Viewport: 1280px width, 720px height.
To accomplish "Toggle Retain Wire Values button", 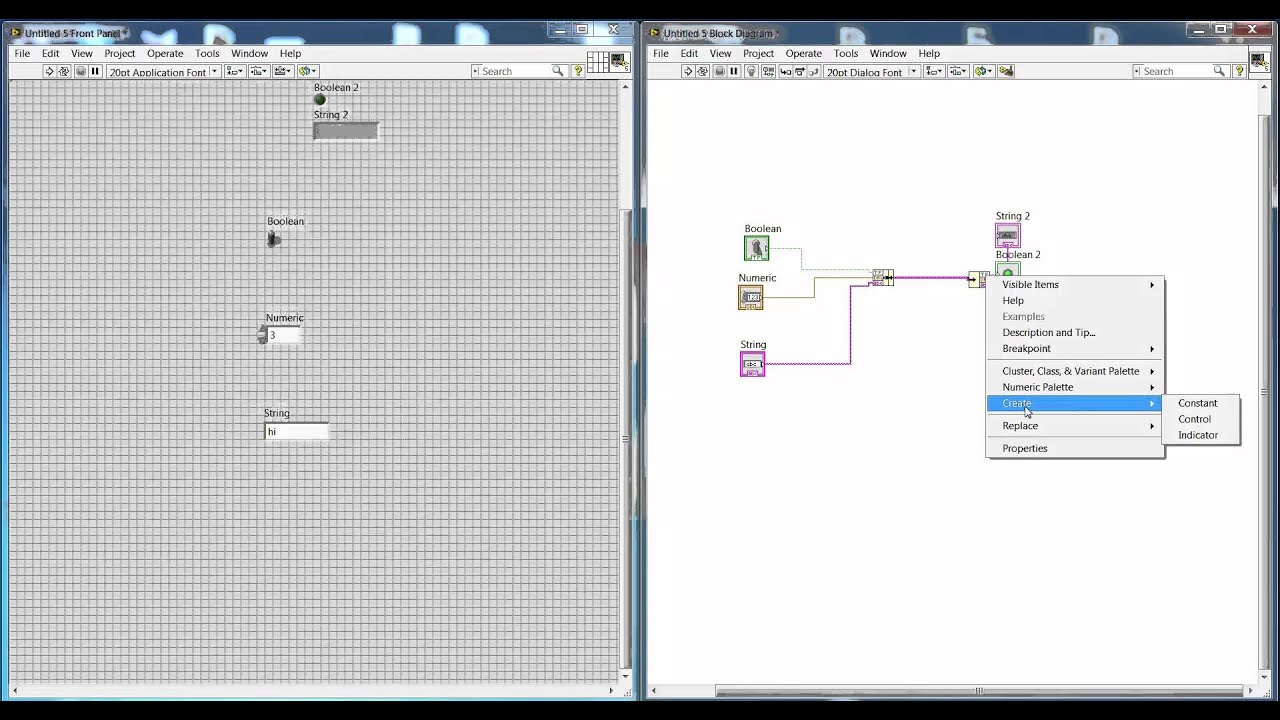I will click(x=767, y=71).
